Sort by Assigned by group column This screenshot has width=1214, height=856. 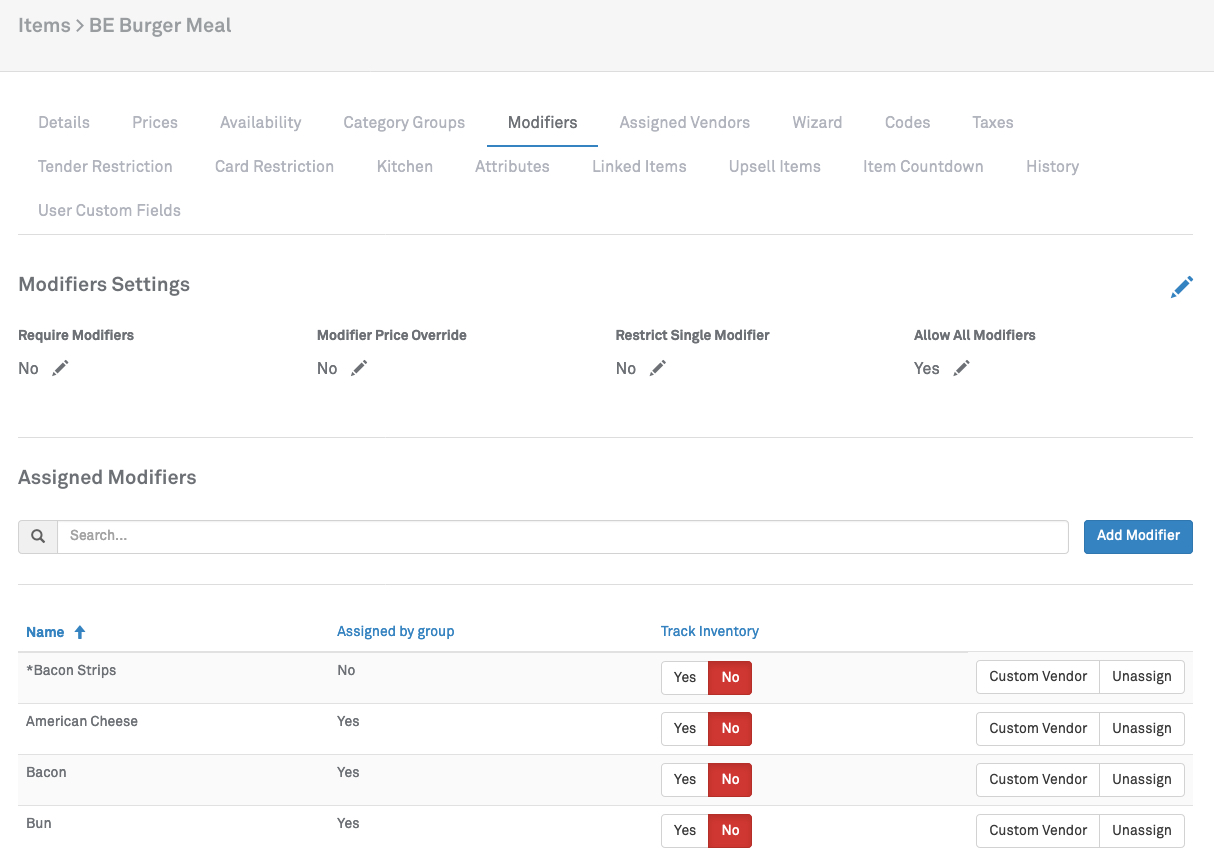click(x=395, y=631)
